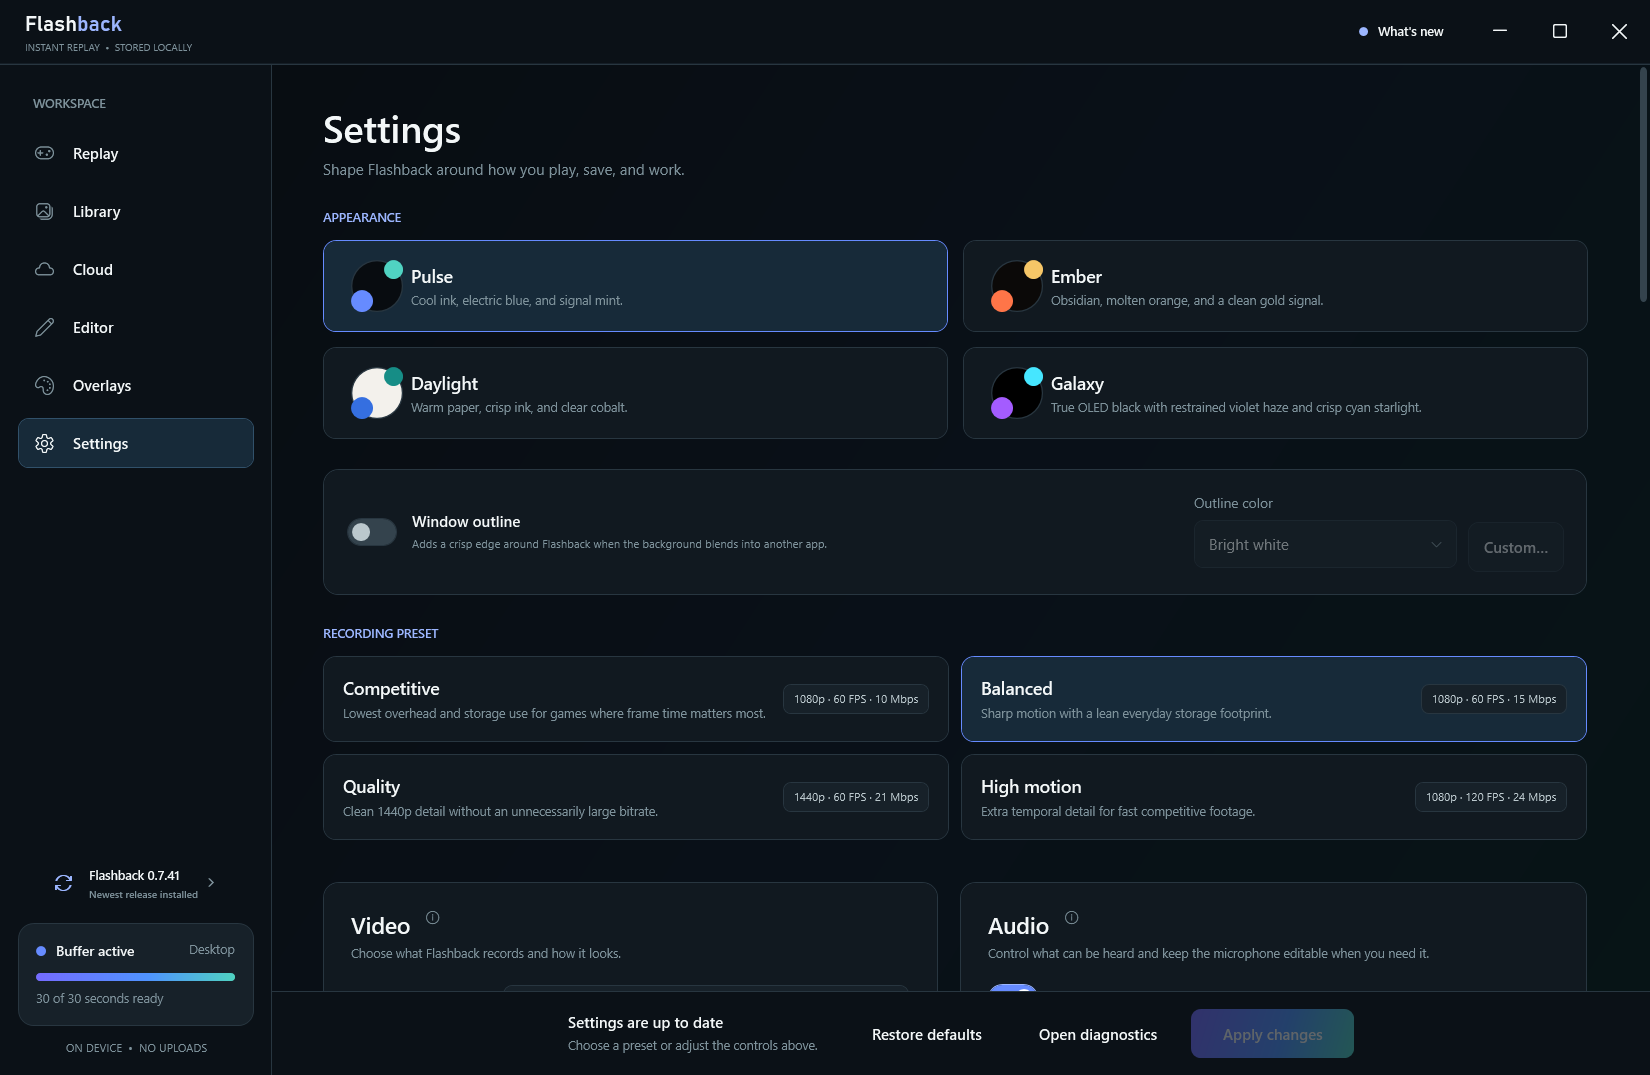Open the Editor page
This screenshot has height=1075, width=1650.
136,327
